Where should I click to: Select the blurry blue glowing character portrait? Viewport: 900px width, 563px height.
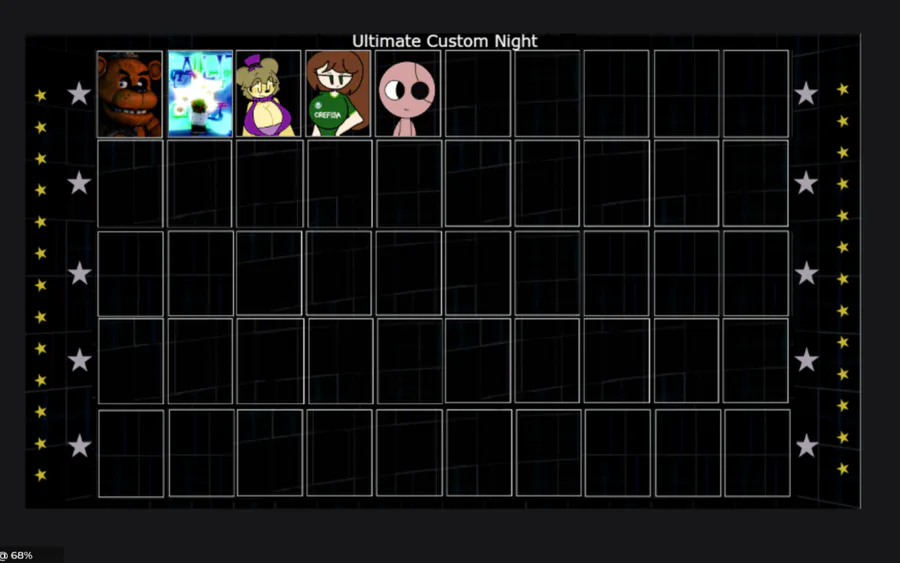[x=200, y=94]
